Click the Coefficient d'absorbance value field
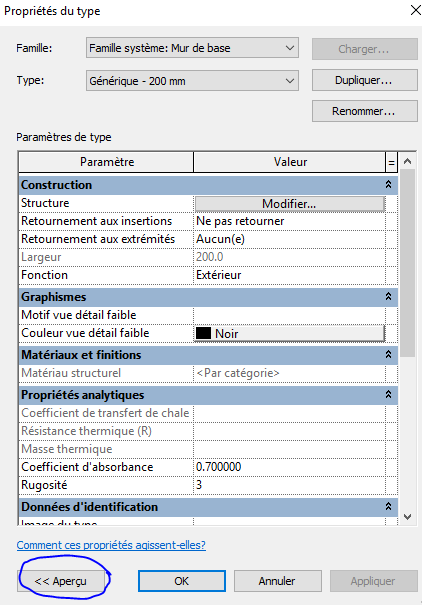Screen dimensions: 422x605 point(289,467)
